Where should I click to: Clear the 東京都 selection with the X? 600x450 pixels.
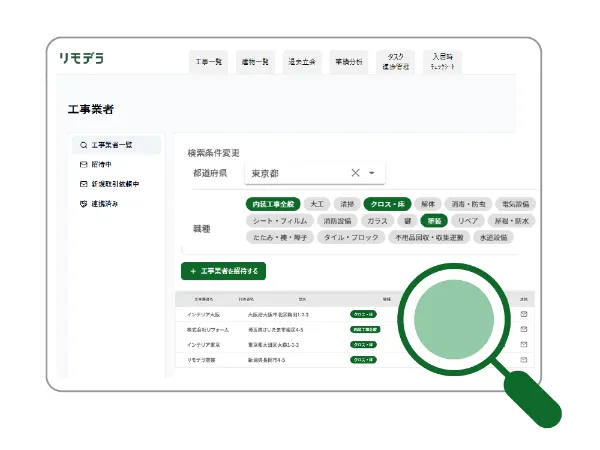click(355, 173)
